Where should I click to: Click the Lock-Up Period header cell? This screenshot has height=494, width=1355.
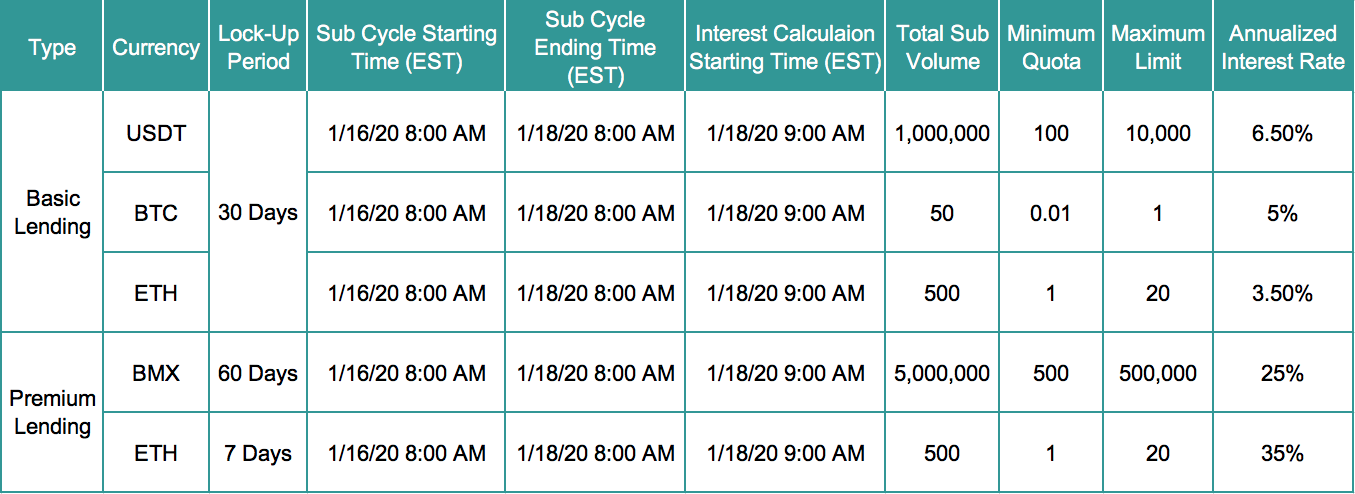[x=258, y=47]
